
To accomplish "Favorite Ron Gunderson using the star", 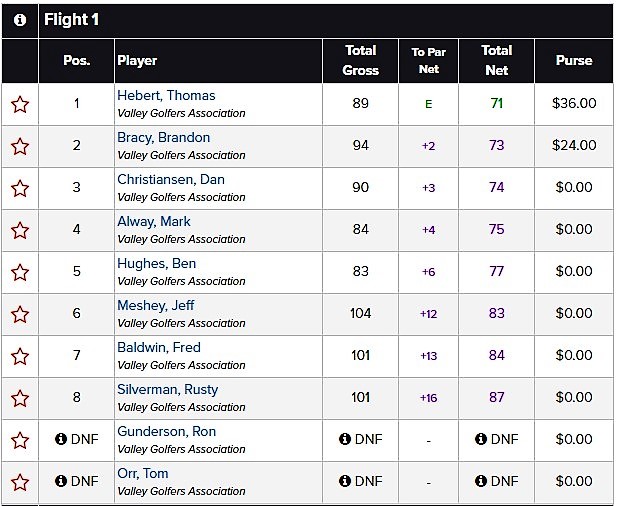I will 19,440.
